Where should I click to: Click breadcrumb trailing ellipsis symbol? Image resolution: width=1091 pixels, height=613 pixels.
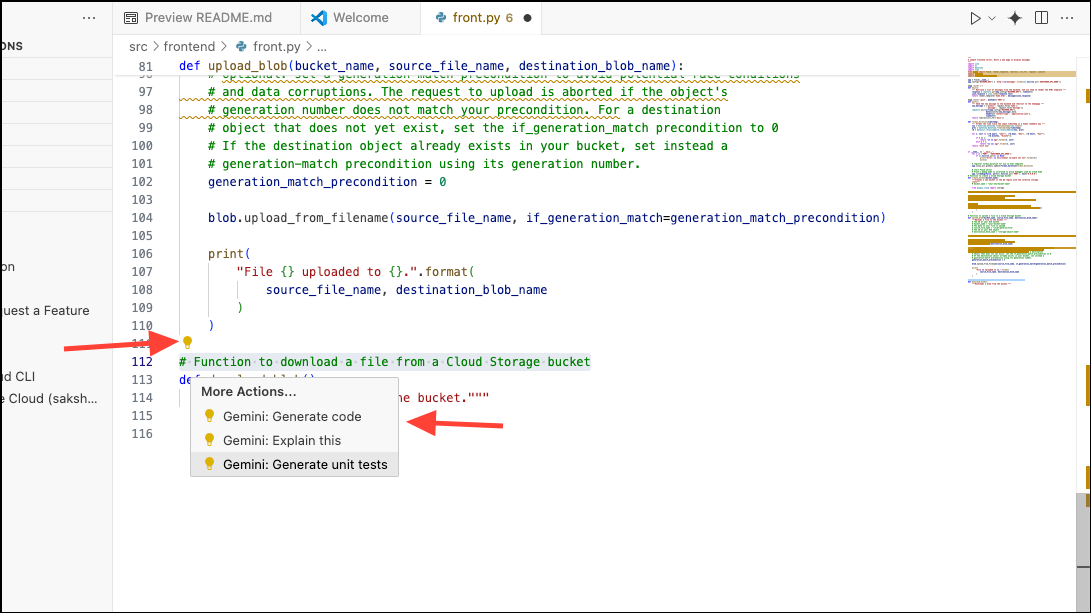click(x=321, y=47)
